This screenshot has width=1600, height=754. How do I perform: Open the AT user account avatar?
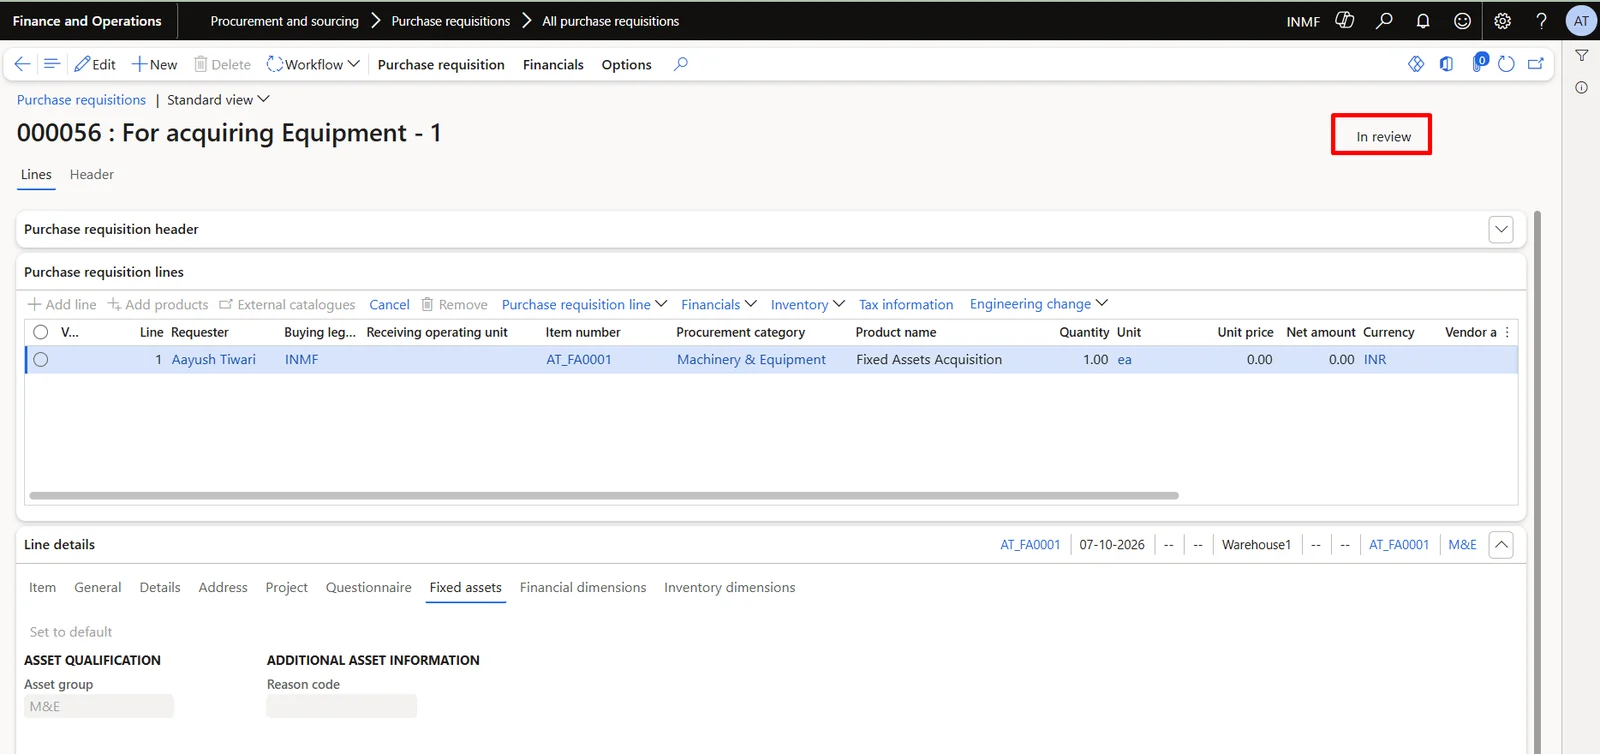point(1581,21)
